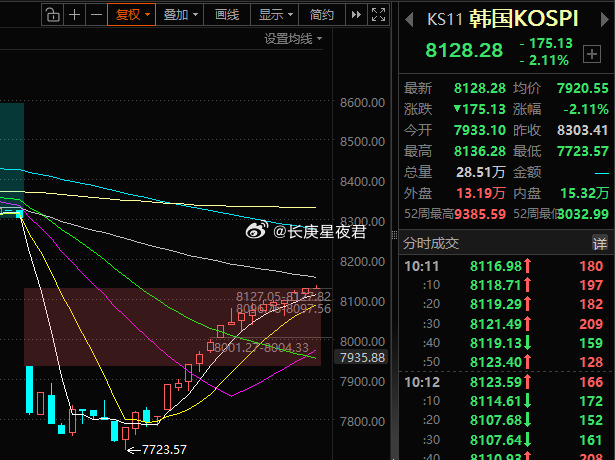Select 均价 value 7920.55
The width and height of the screenshot is (615, 460).
point(583,88)
